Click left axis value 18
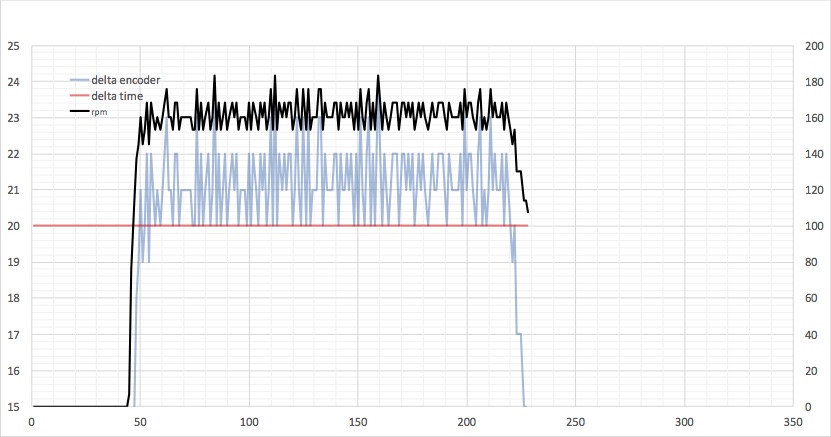831x437 pixels. 13,298
